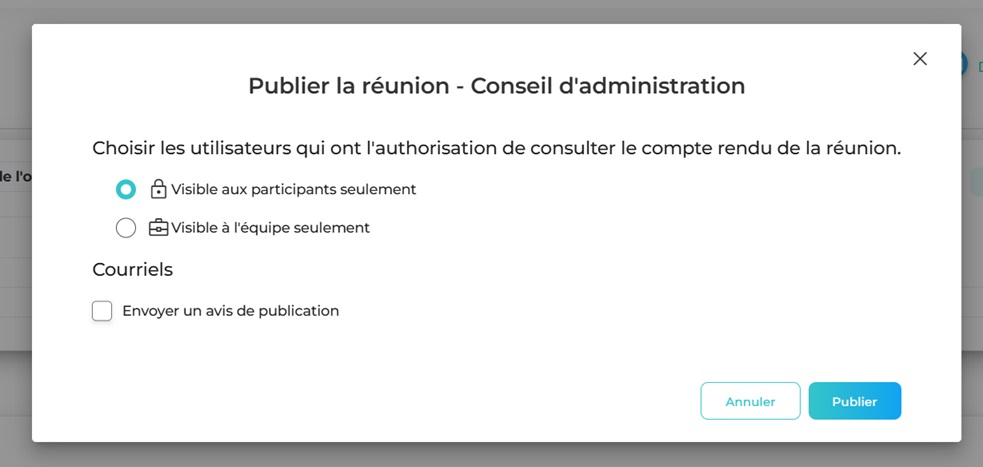The width and height of the screenshot is (983, 467).
Task: Click the 'Visible à l'équipe seulement' label text
Action: point(270,228)
